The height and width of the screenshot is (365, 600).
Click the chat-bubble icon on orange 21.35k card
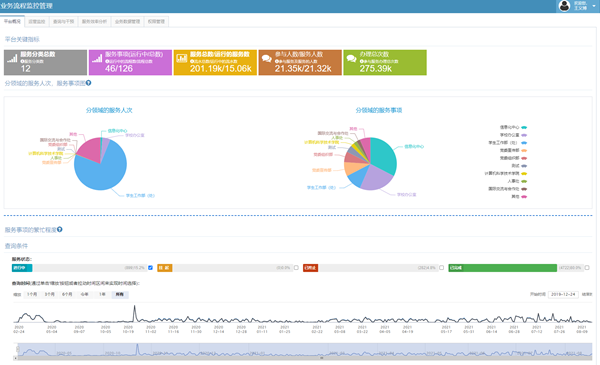267,59
